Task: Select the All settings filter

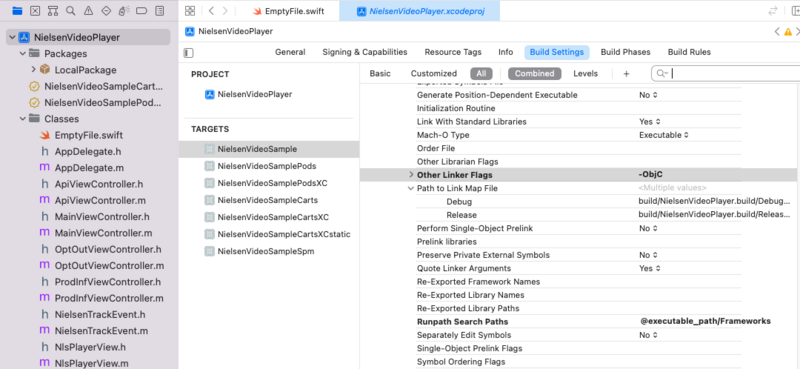Action: (x=481, y=73)
